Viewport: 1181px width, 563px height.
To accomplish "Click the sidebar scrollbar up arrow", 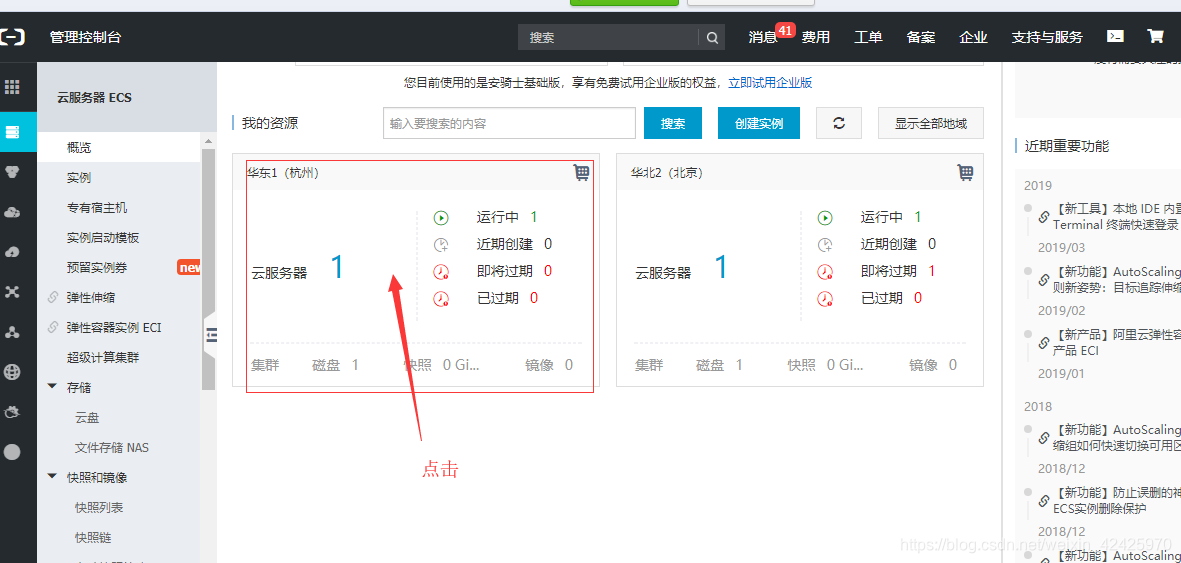I will point(209,140).
